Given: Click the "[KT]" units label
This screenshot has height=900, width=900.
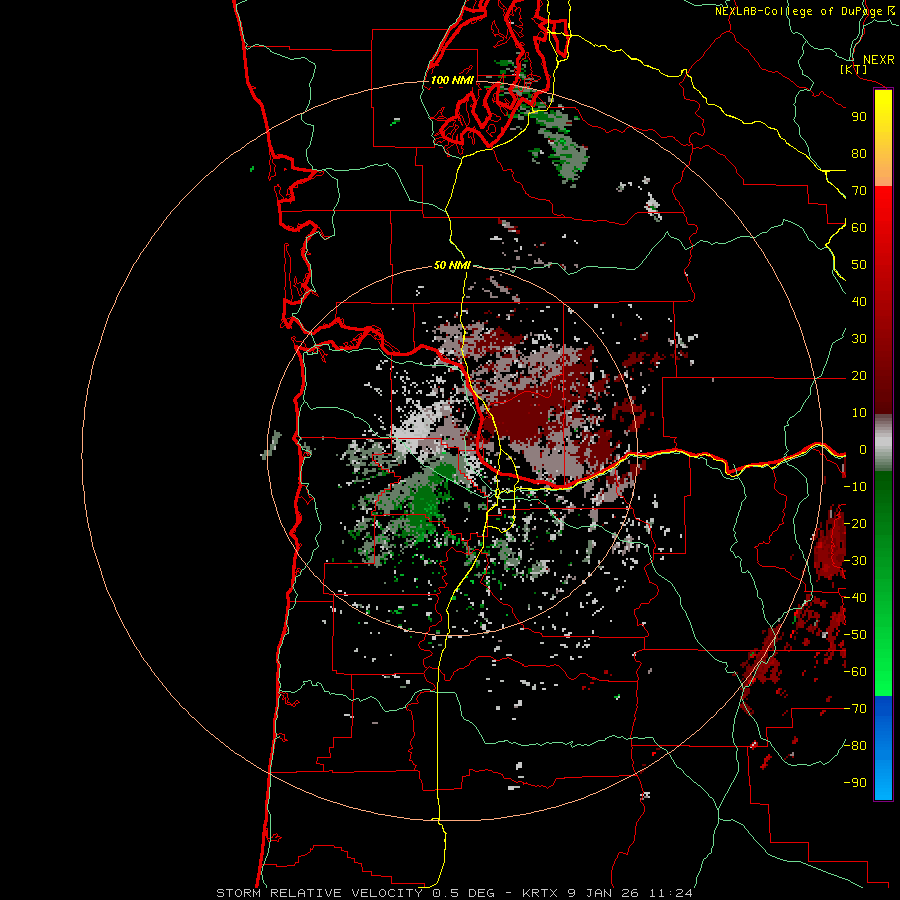Looking at the screenshot, I should (x=854, y=69).
